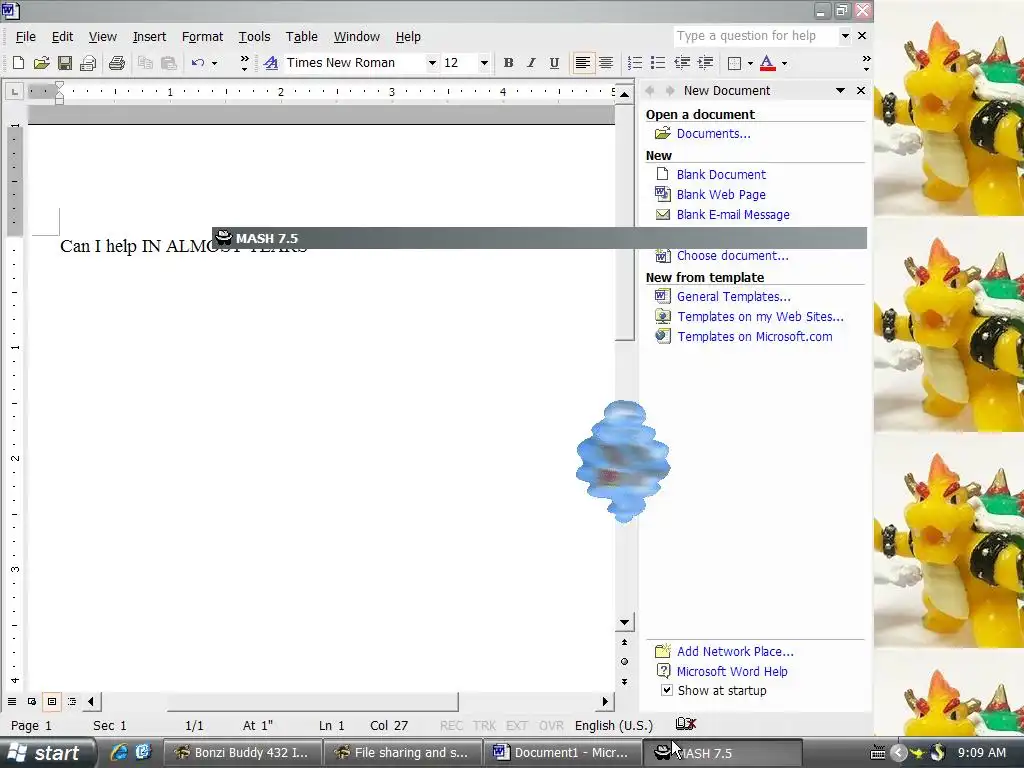This screenshot has height=768, width=1024.
Task: Open Templates on Microsoft.com
Action: click(x=755, y=337)
